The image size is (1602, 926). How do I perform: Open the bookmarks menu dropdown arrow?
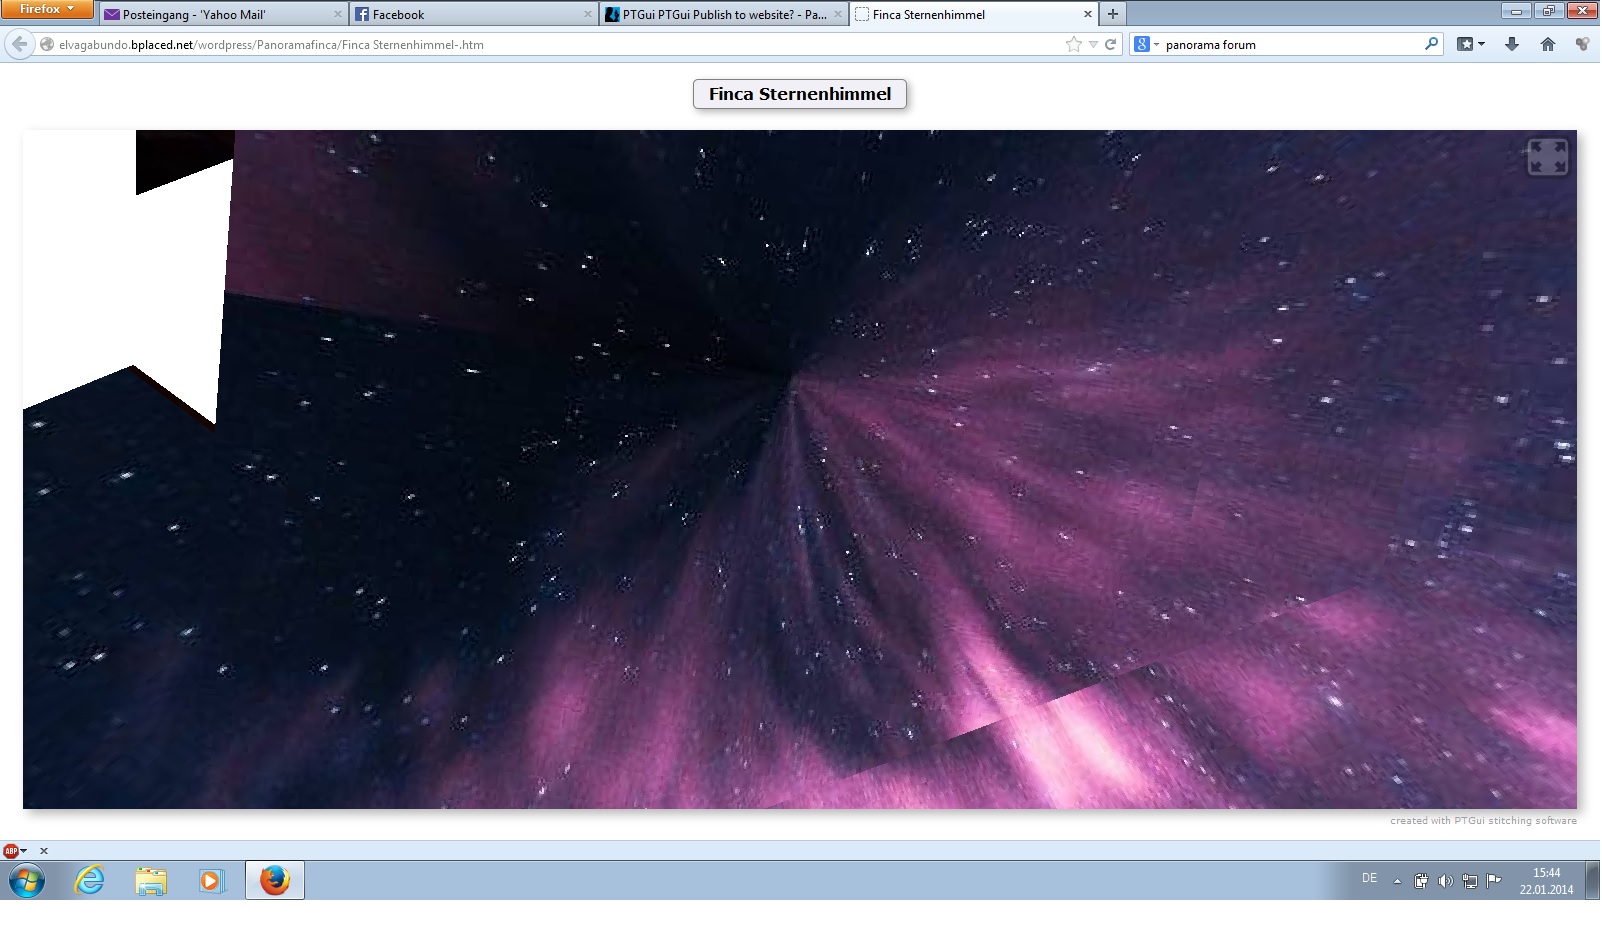click(1481, 44)
